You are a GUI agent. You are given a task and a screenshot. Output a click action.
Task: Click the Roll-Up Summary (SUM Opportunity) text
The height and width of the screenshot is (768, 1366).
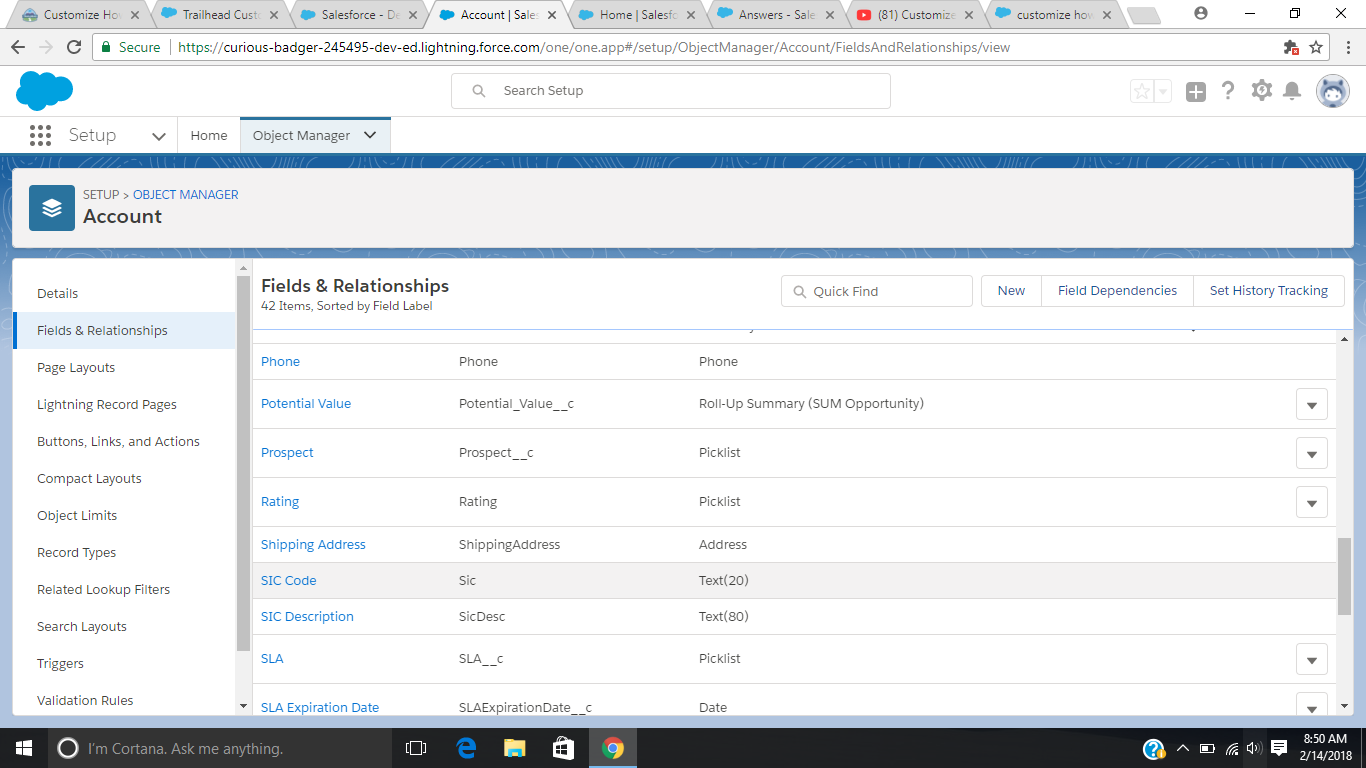(x=811, y=404)
